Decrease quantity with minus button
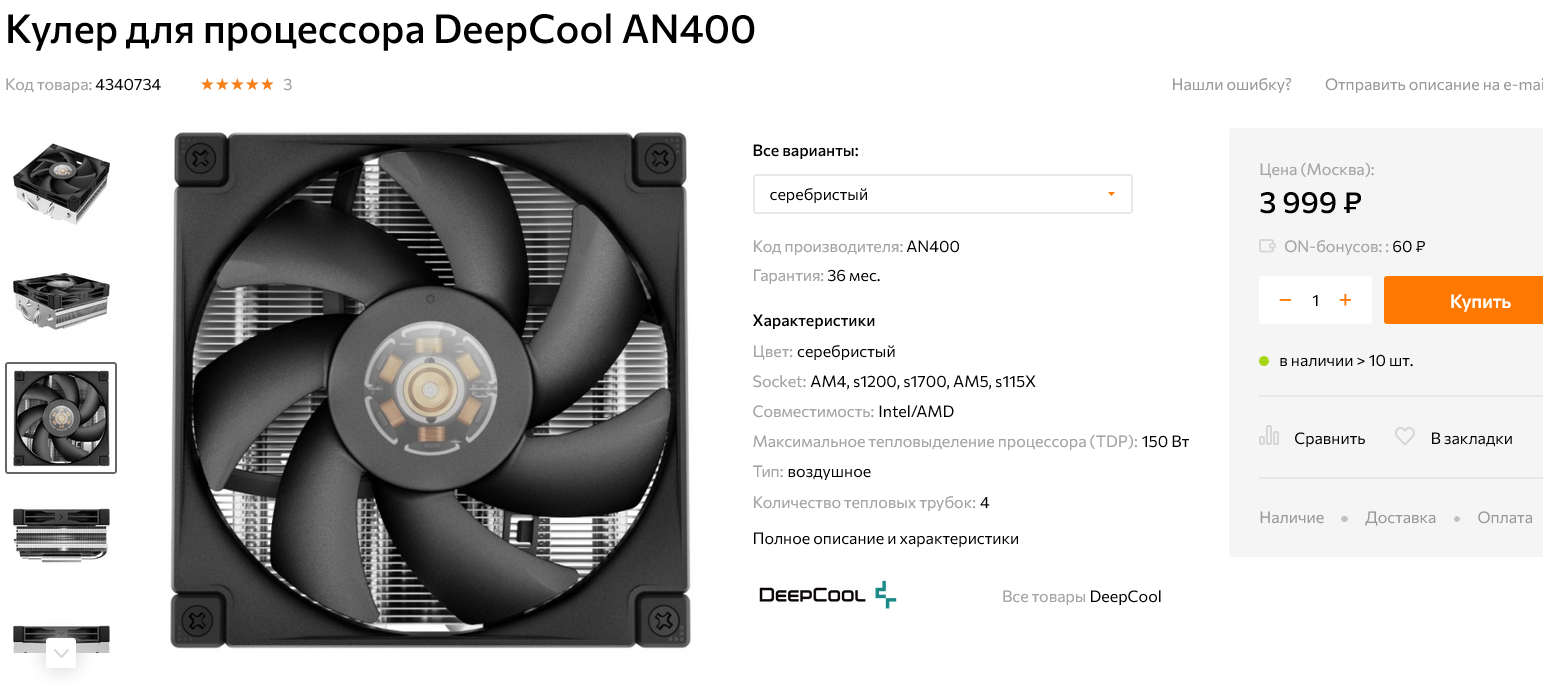The height and width of the screenshot is (697, 1543). point(1286,300)
